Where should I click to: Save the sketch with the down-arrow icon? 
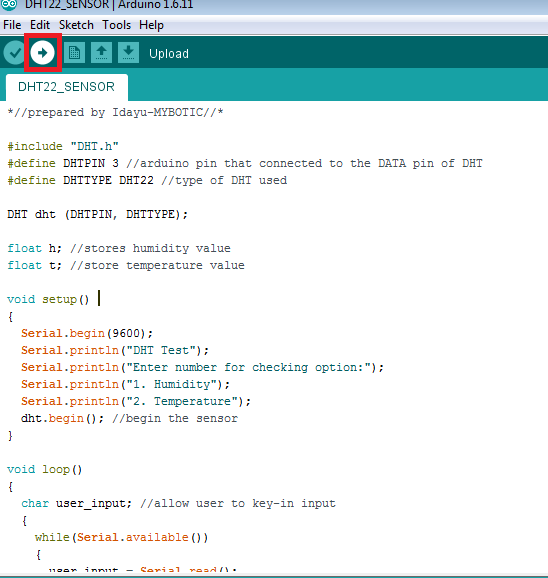[128, 53]
